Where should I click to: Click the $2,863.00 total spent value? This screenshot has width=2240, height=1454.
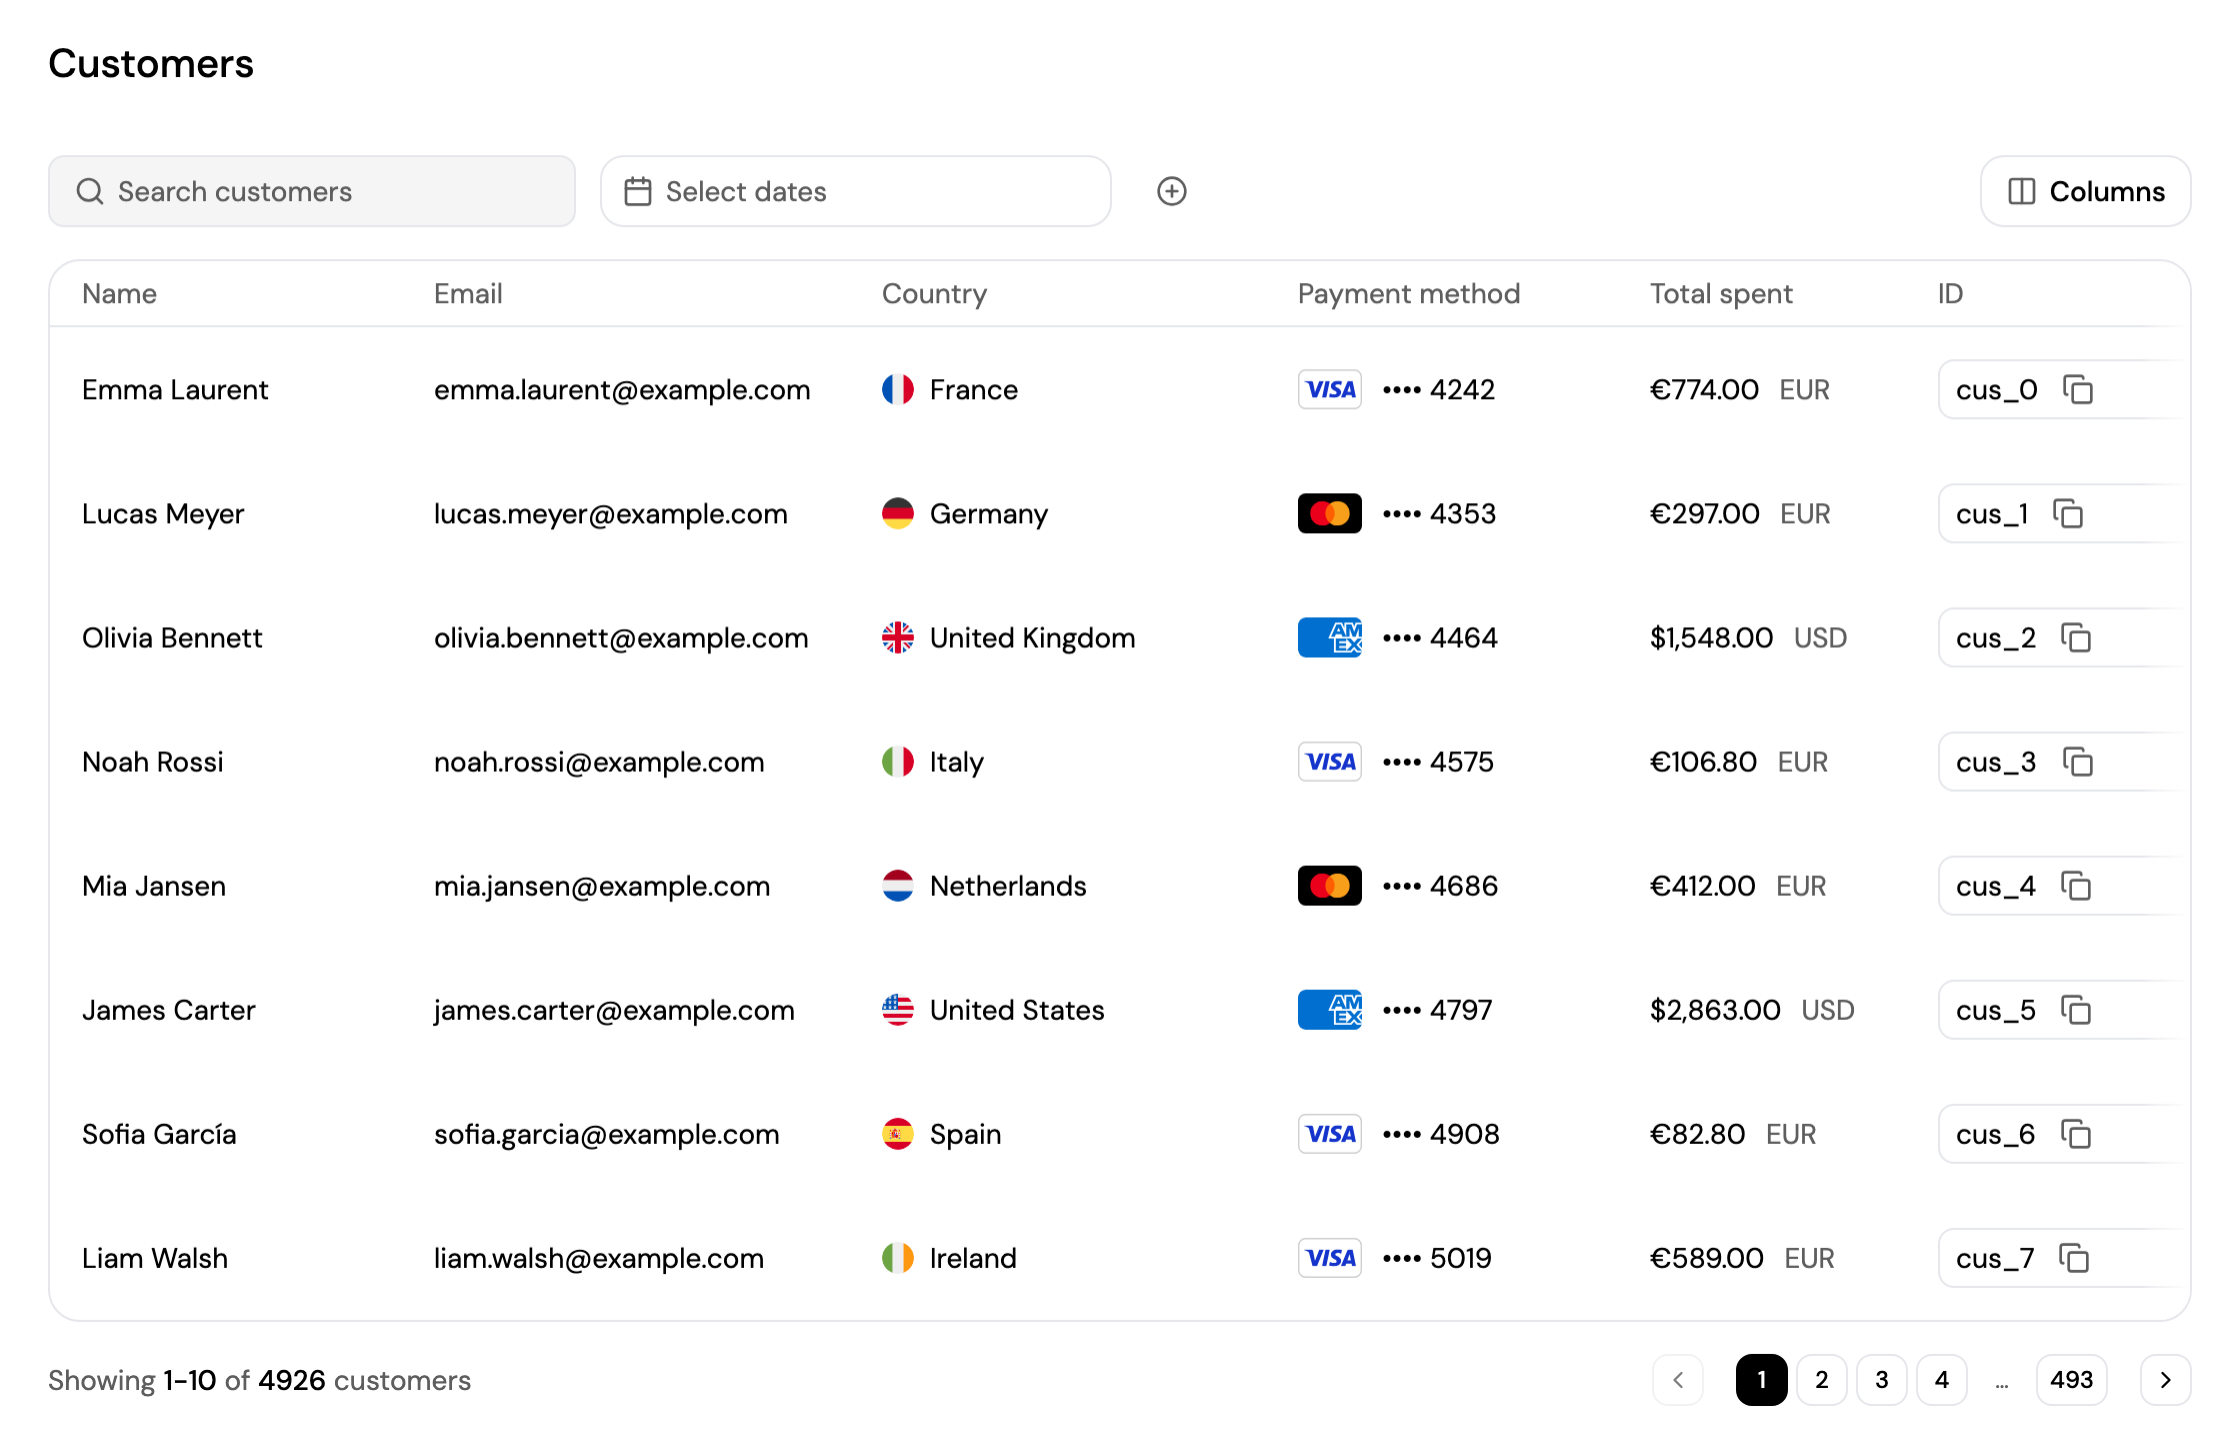[x=1715, y=1010]
